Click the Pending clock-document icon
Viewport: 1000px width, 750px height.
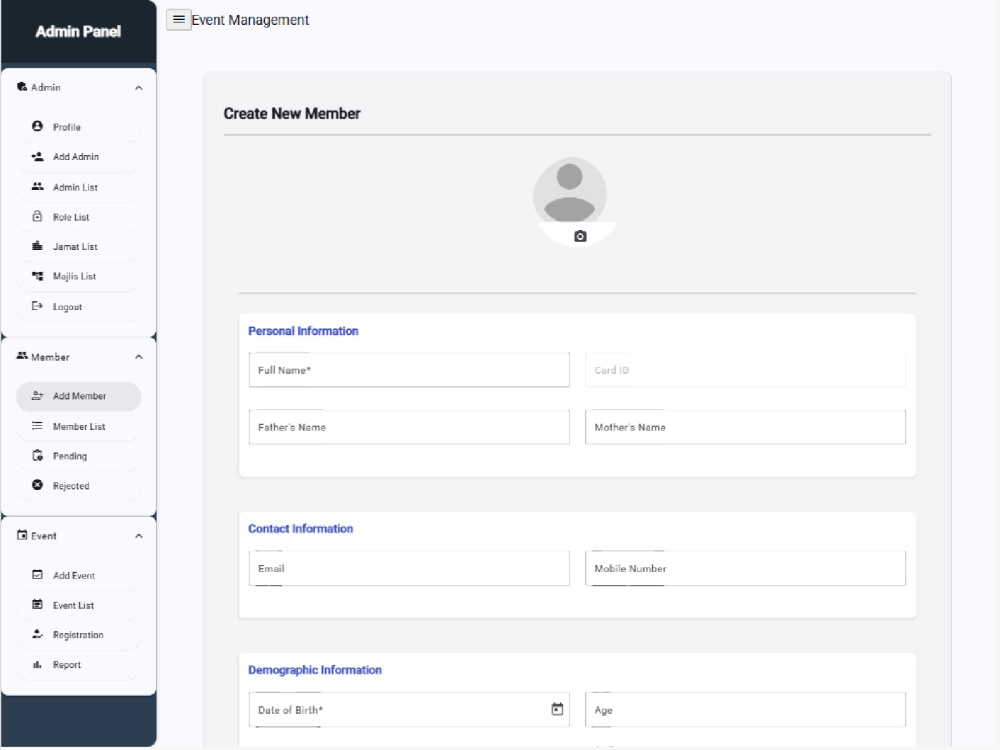tap(38, 455)
